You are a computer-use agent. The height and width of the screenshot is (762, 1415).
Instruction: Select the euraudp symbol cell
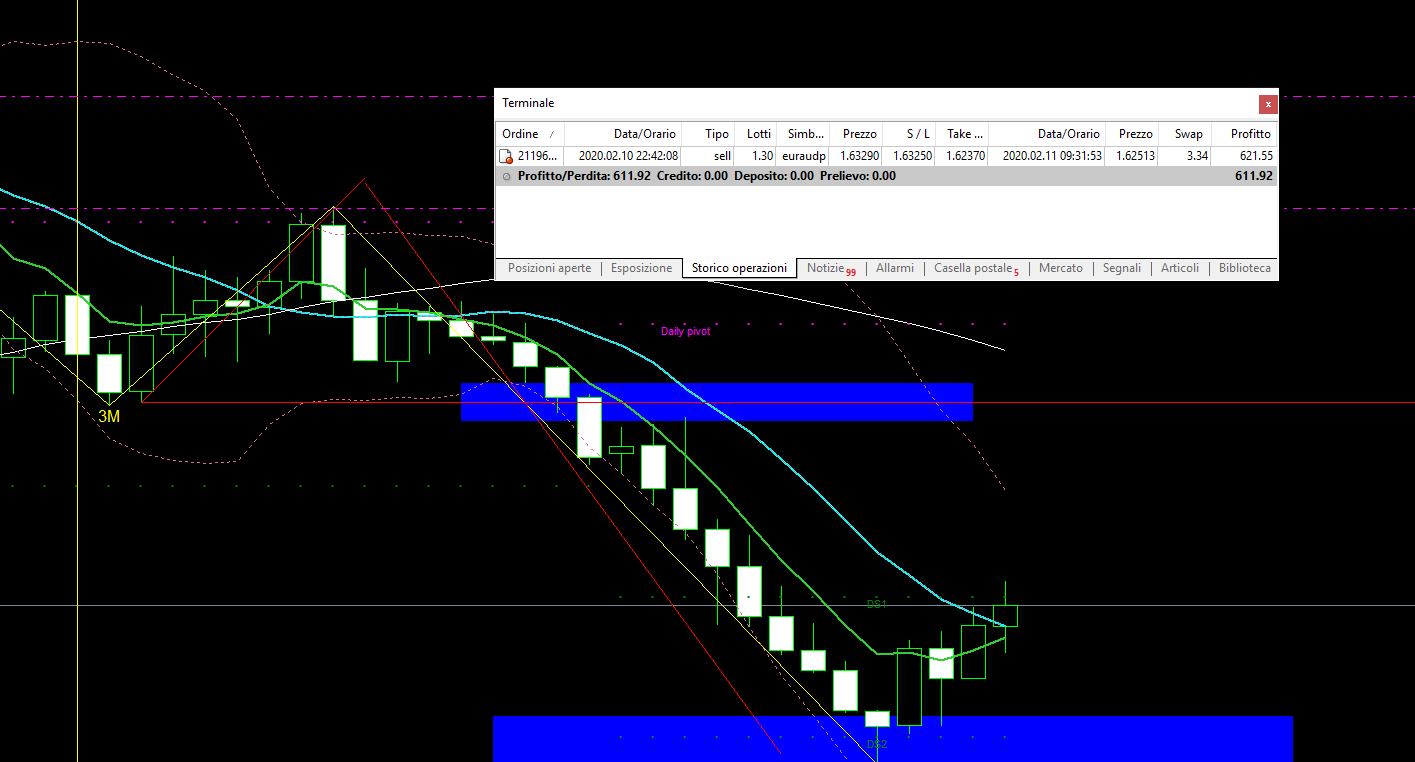click(804, 156)
